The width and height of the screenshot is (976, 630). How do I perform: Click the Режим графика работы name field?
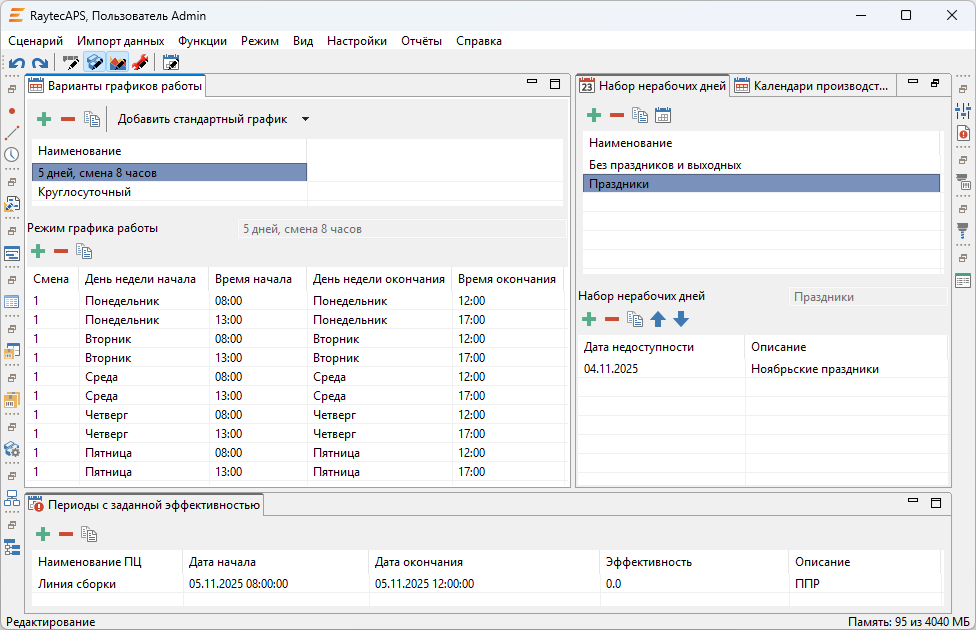(x=402, y=228)
